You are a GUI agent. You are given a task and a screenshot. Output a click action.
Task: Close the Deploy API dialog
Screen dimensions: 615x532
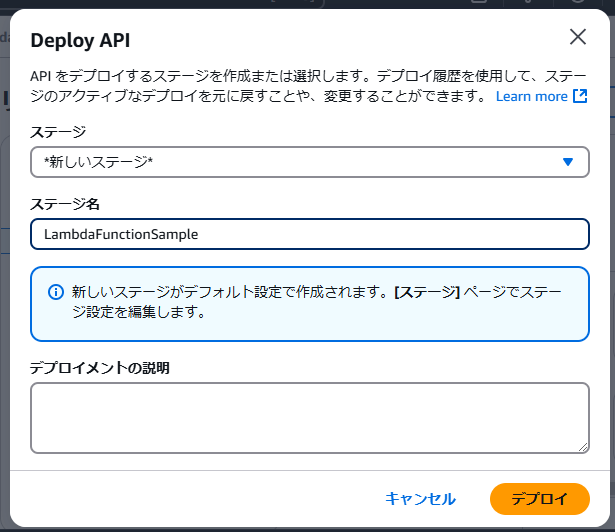click(578, 37)
